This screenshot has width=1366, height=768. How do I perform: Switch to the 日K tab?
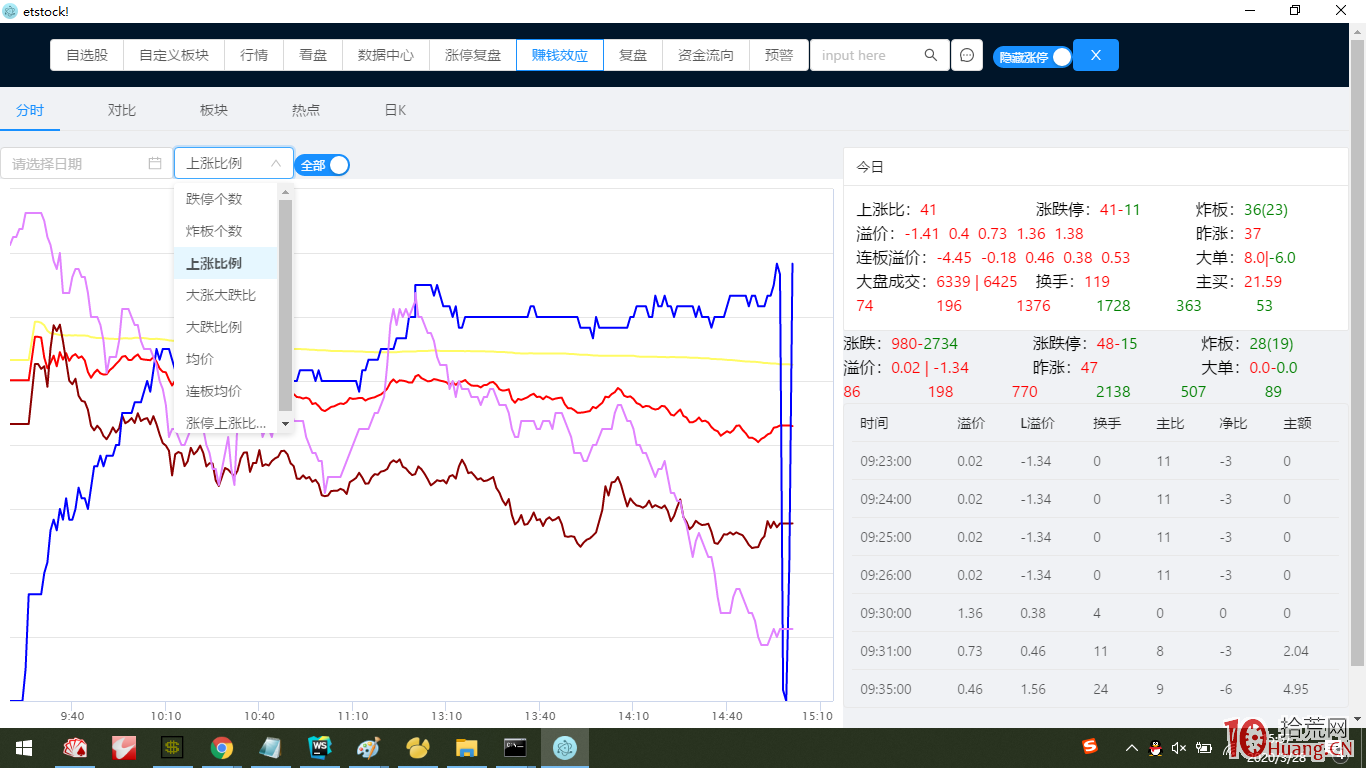tap(396, 110)
